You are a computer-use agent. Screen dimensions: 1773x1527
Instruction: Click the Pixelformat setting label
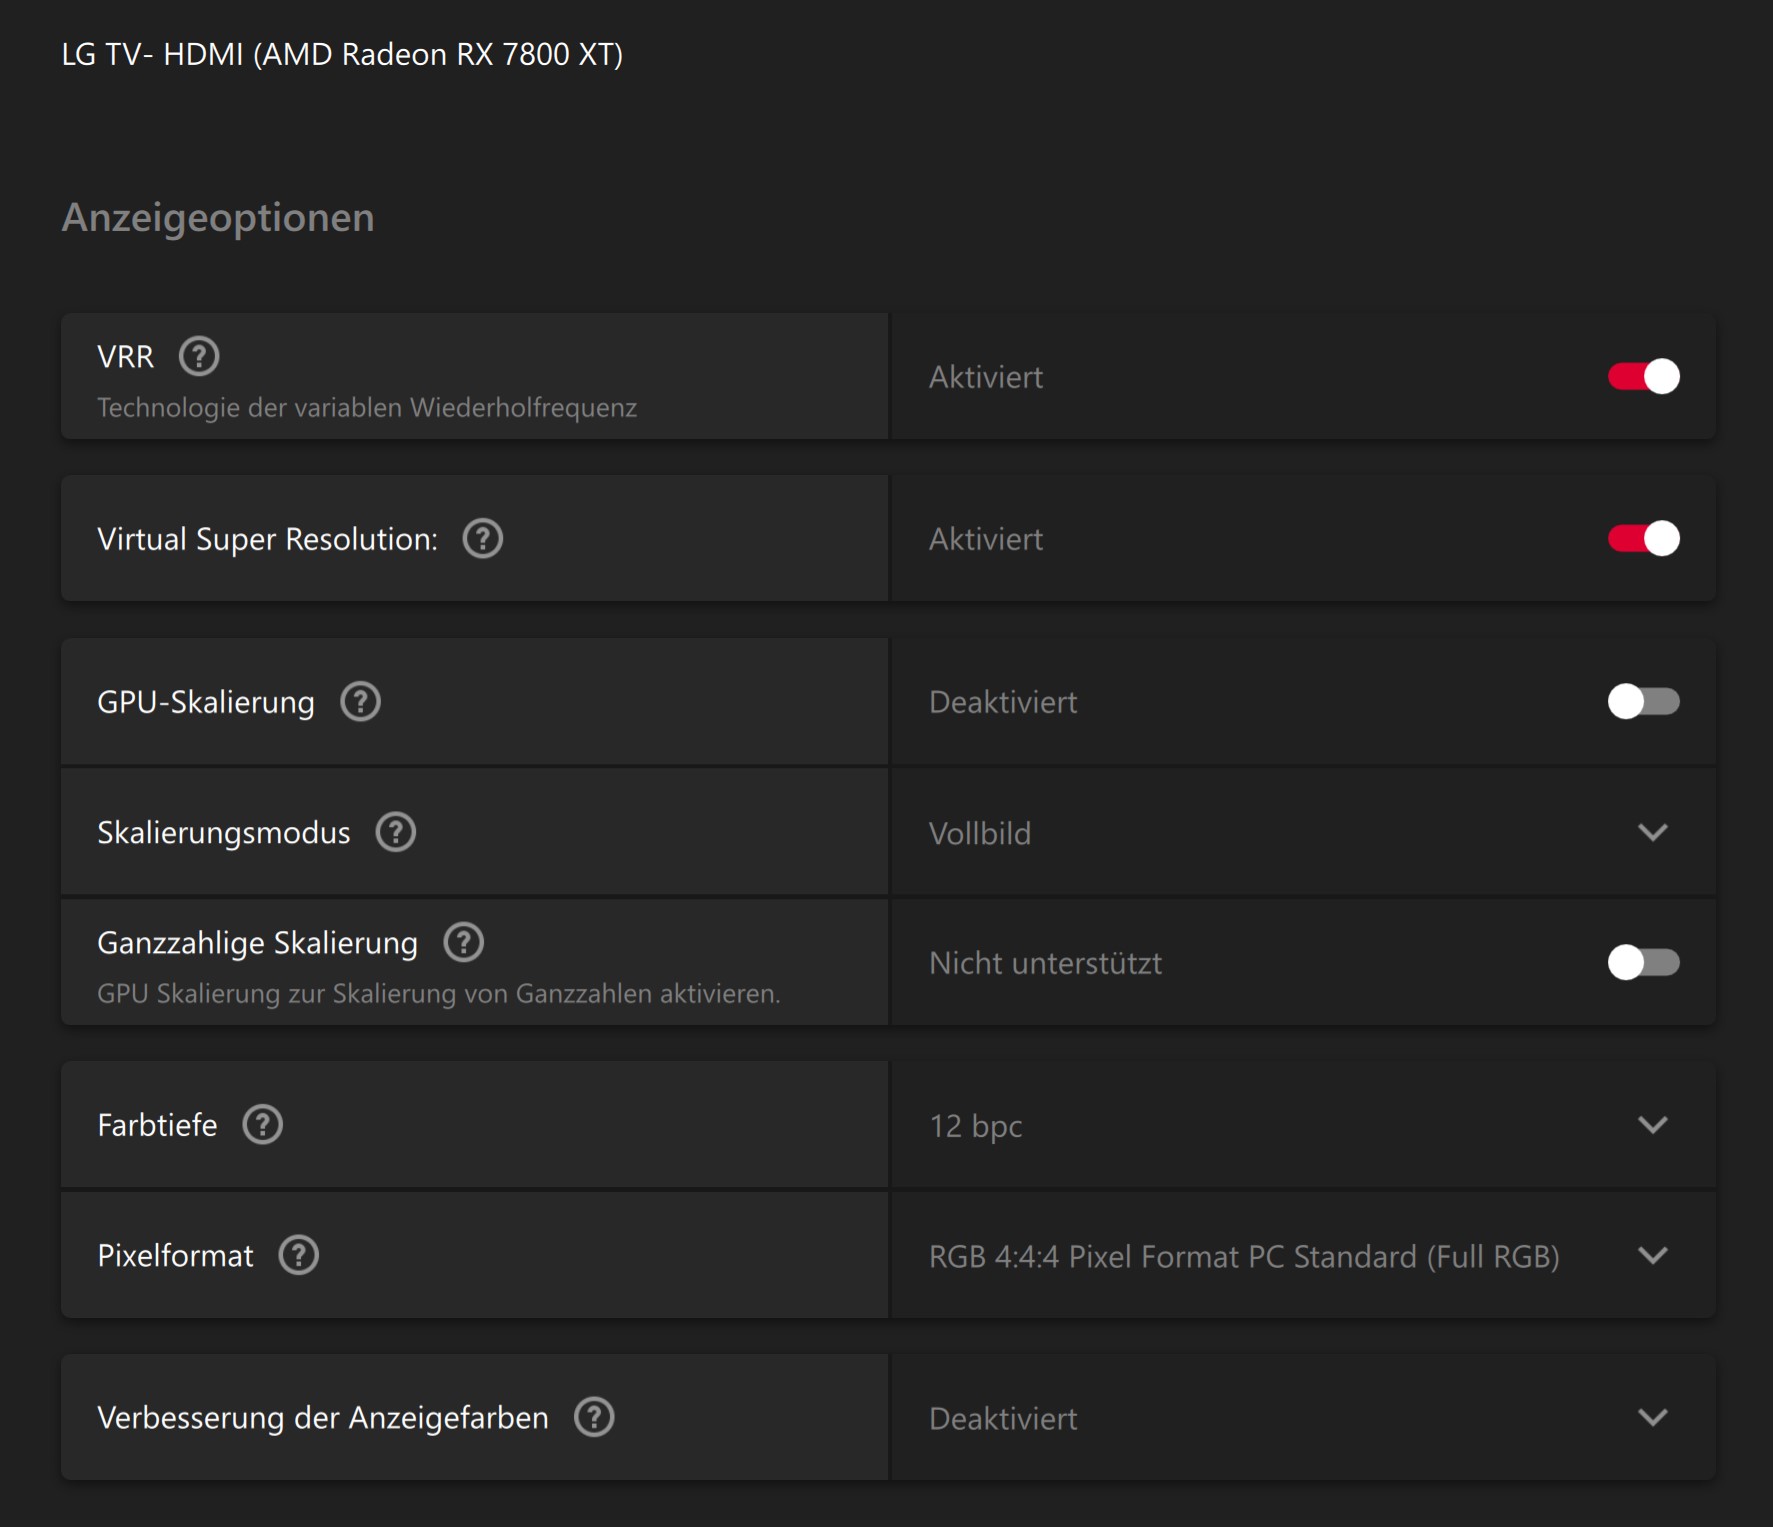click(x=175, y=1255)
